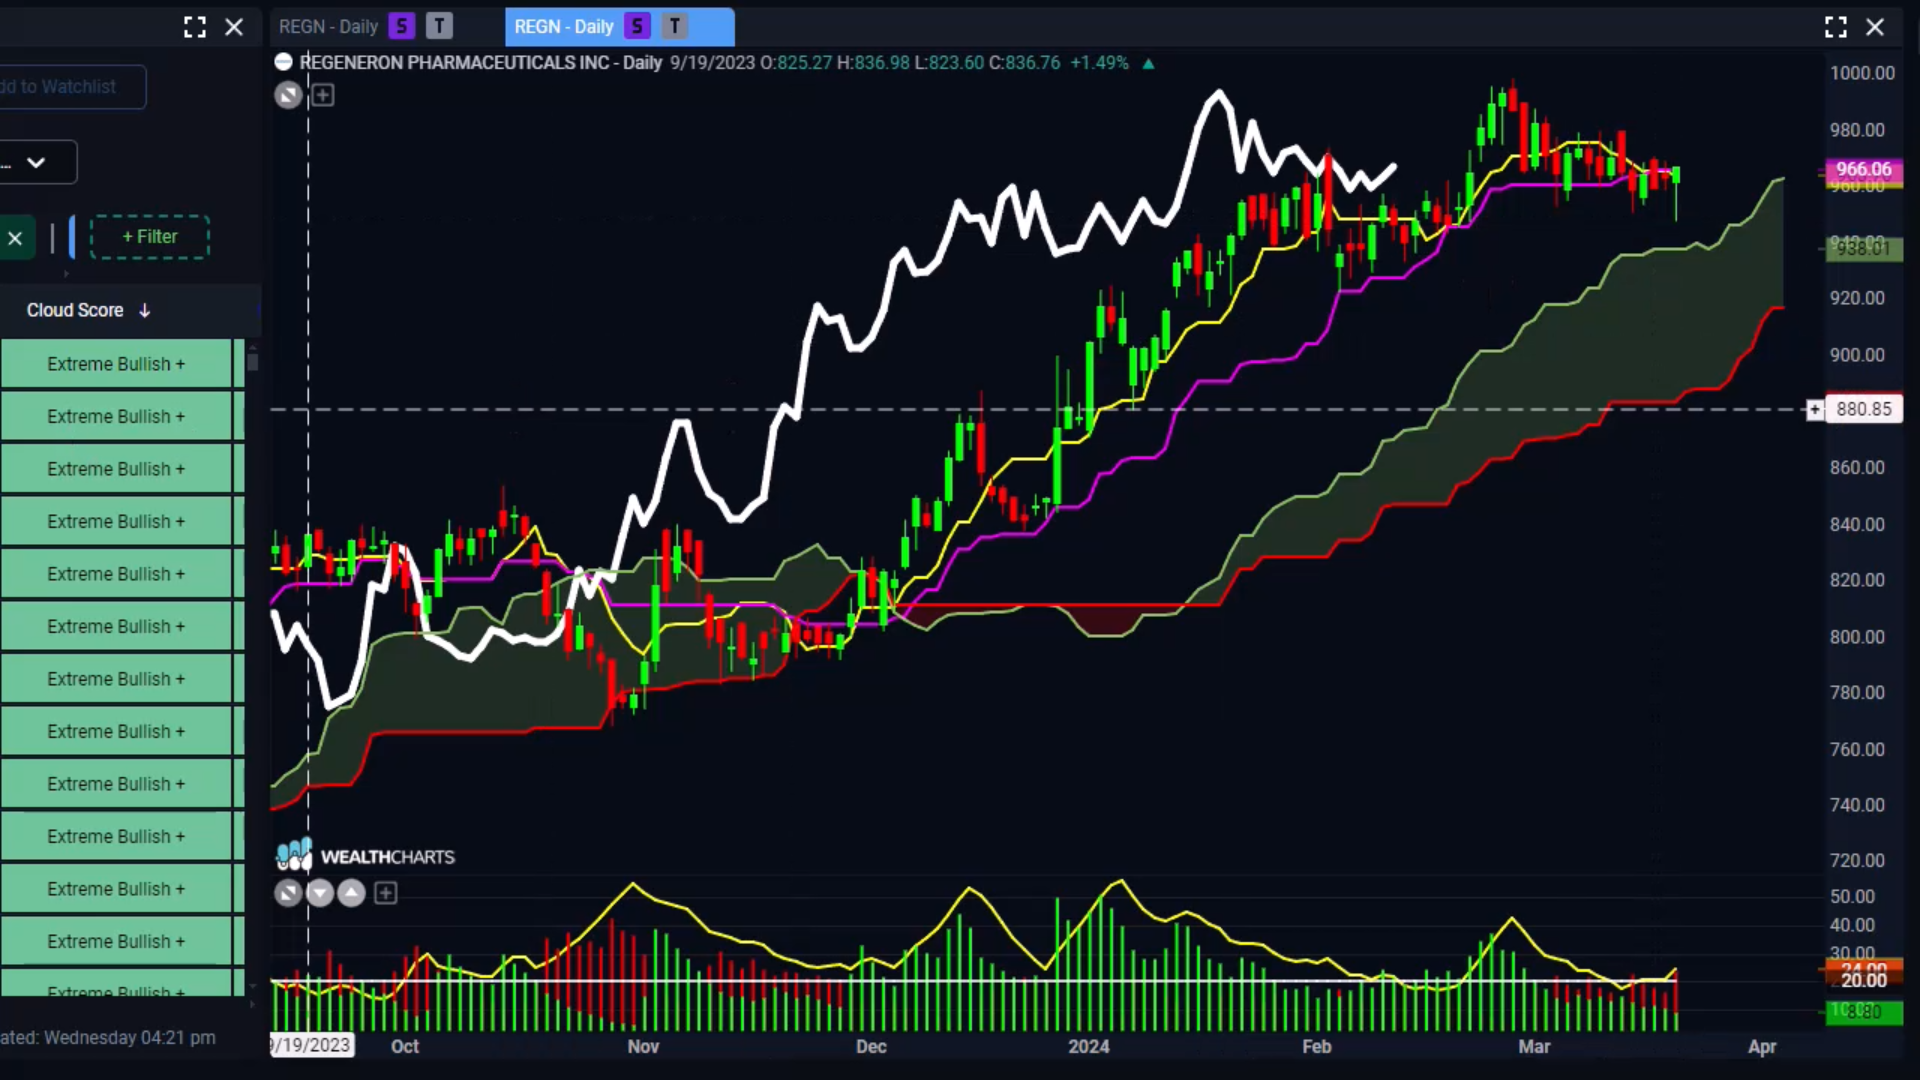The width and height of the screenshot is (1920, 1080).
Task: Click the down arrow beside Cloud Score
Action: tap(145, 310)
